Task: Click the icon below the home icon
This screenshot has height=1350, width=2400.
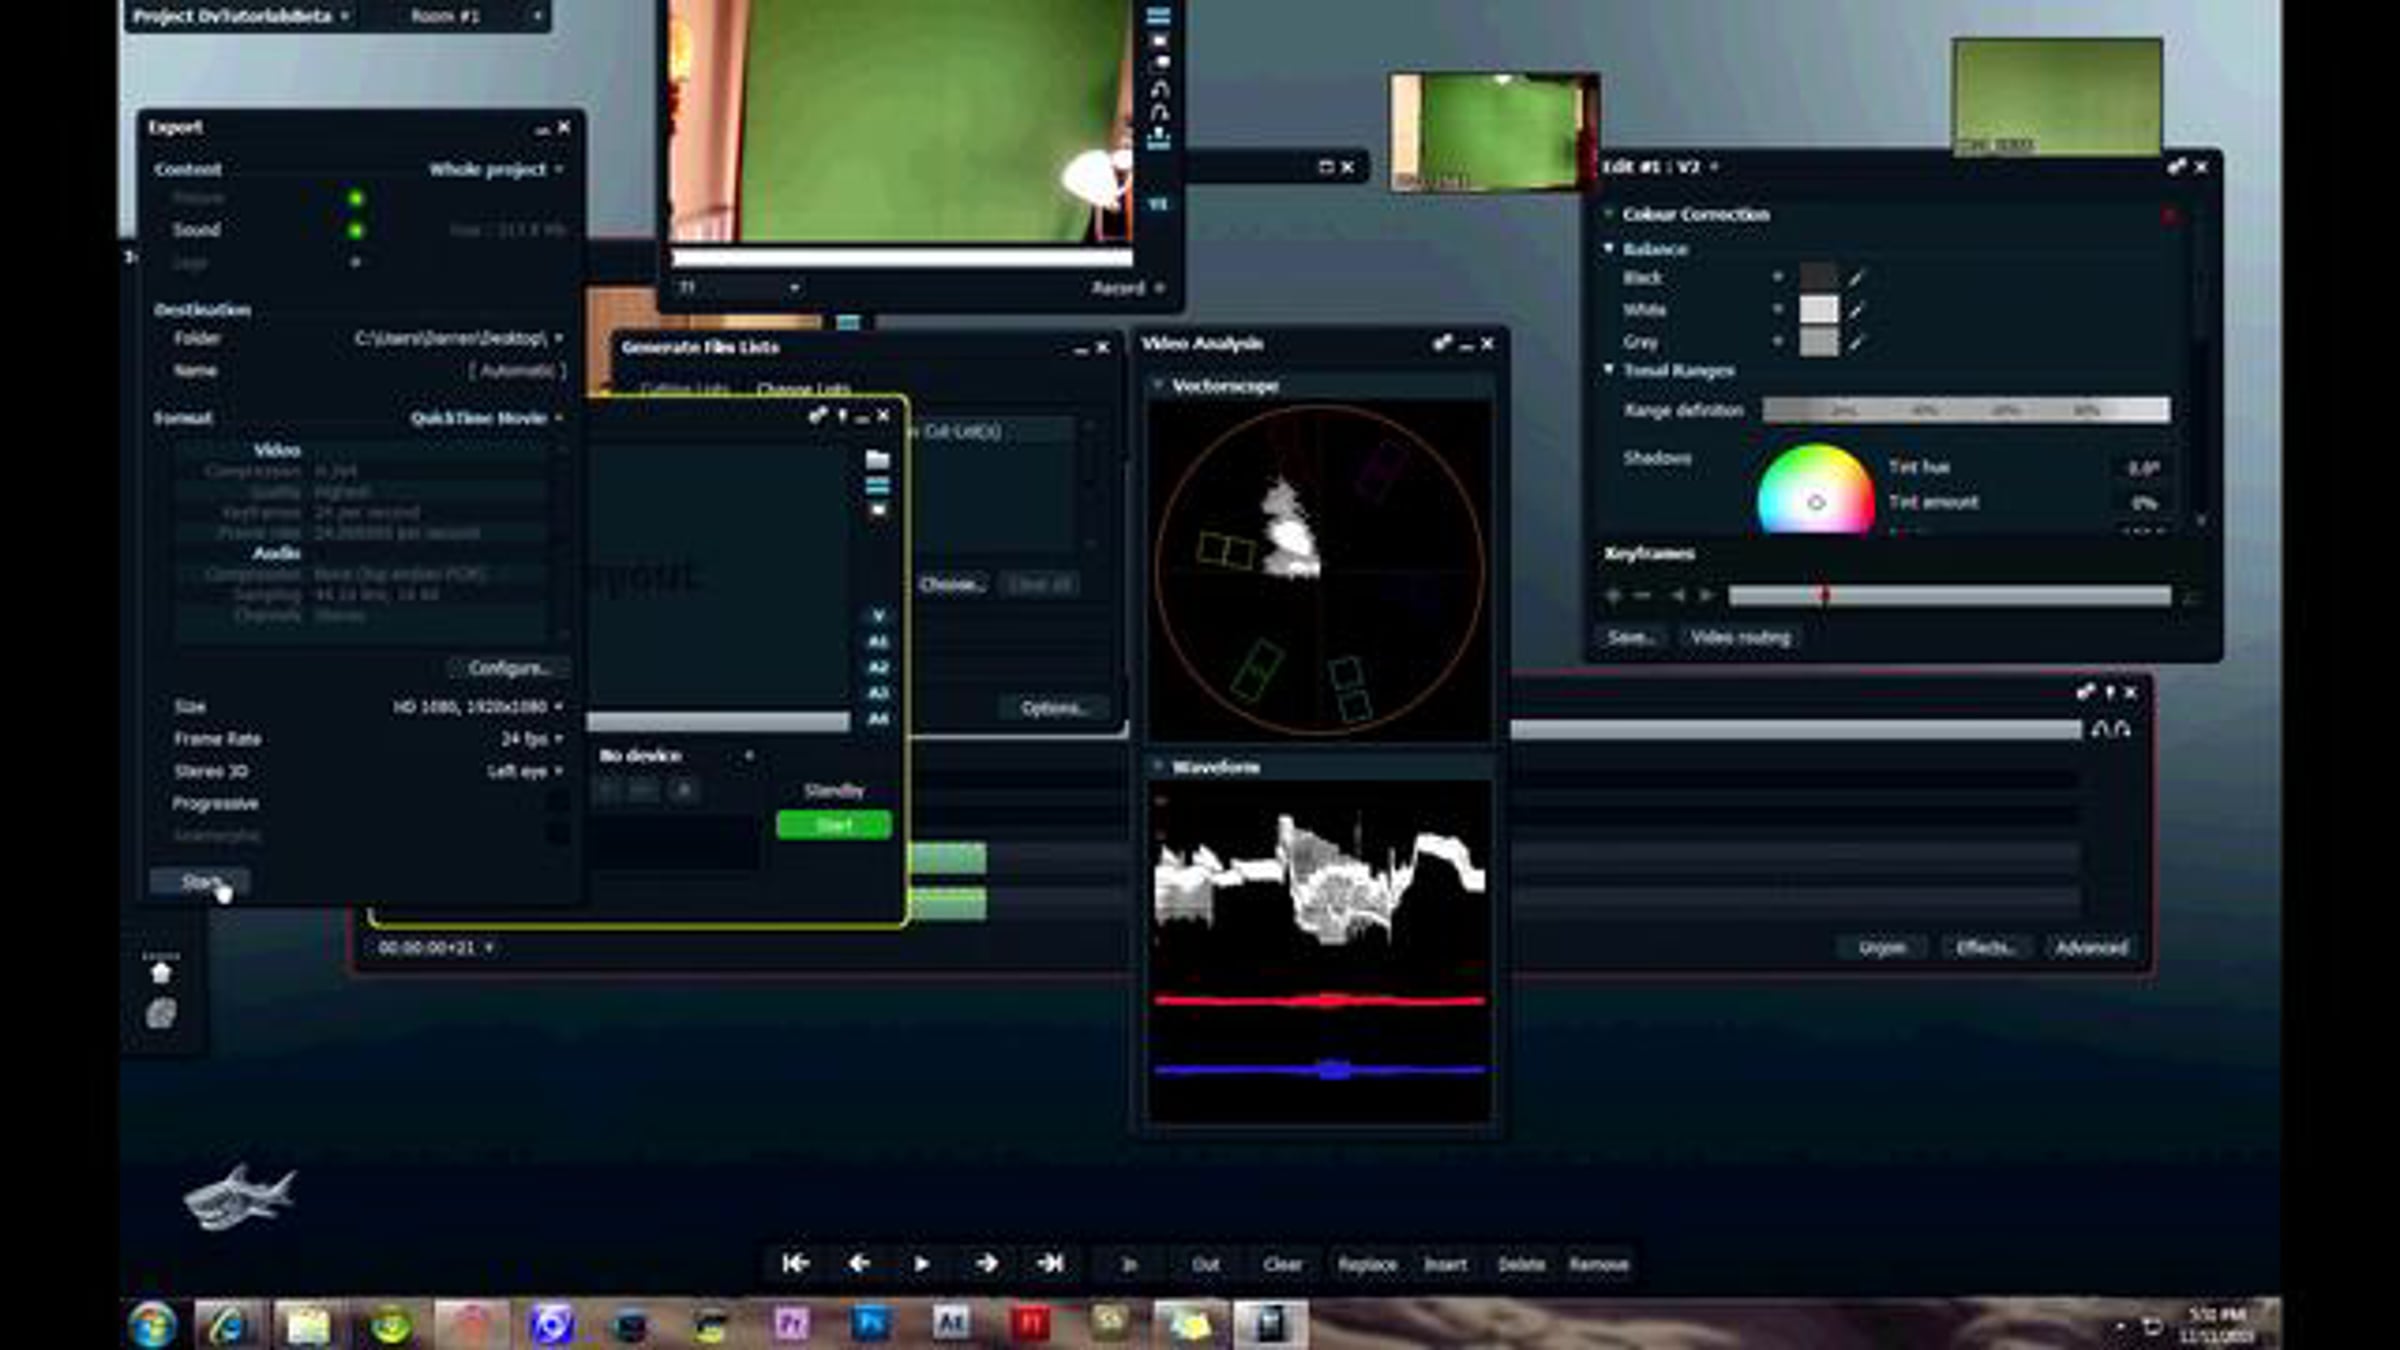Action: (x=160, y=1014)
